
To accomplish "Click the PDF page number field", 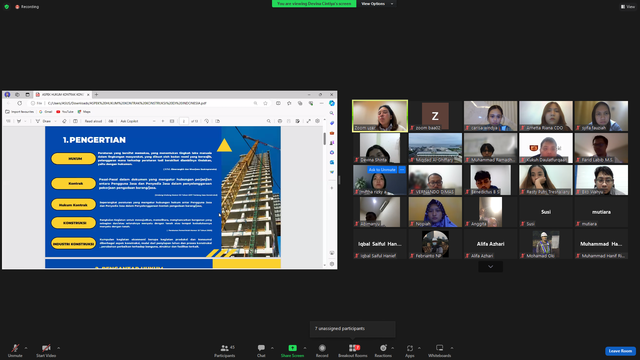I will pos(184,121).
